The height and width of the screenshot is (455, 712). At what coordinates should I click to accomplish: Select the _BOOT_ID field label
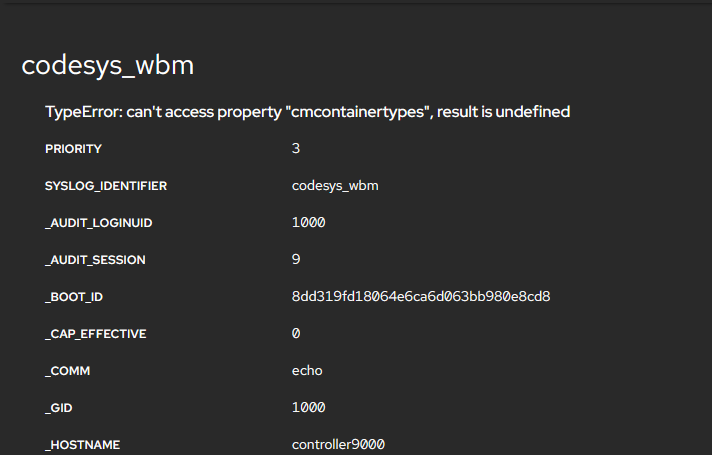74,297
